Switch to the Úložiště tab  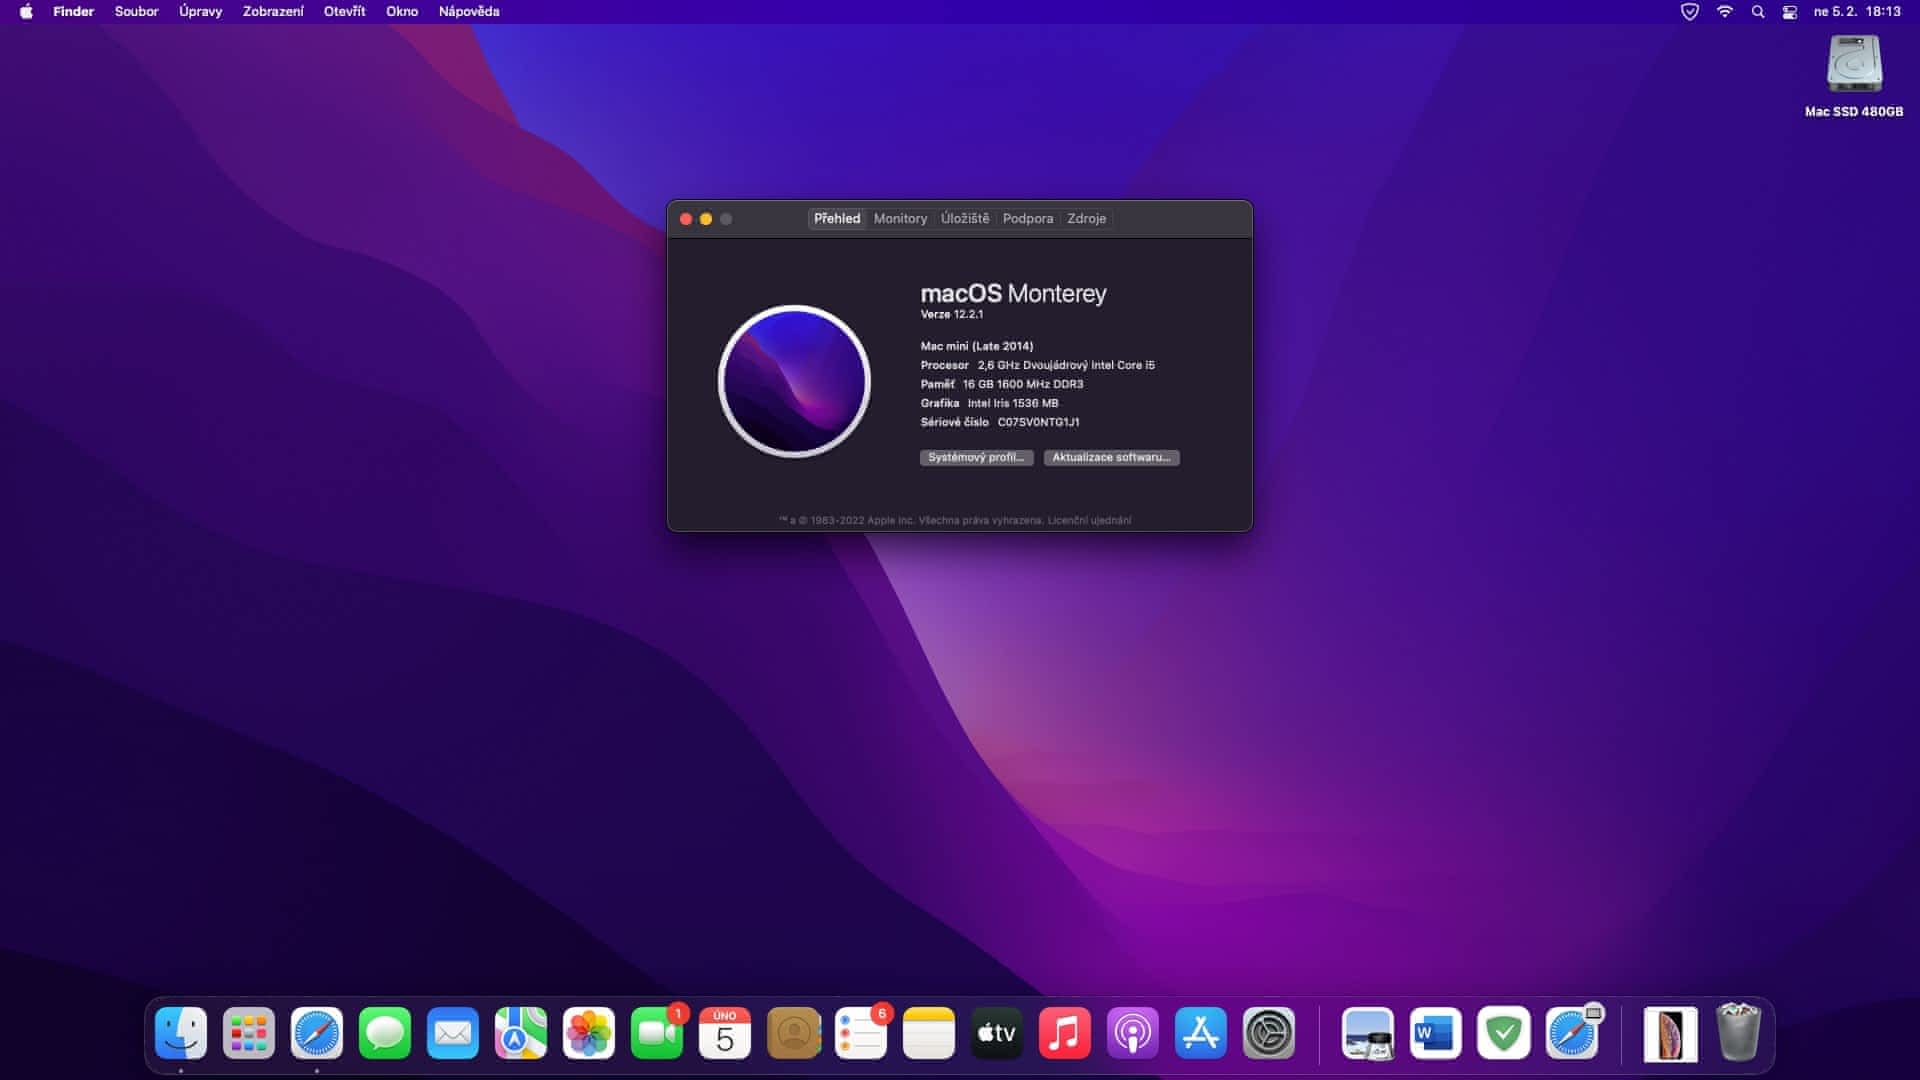click(x=964, y=218)
